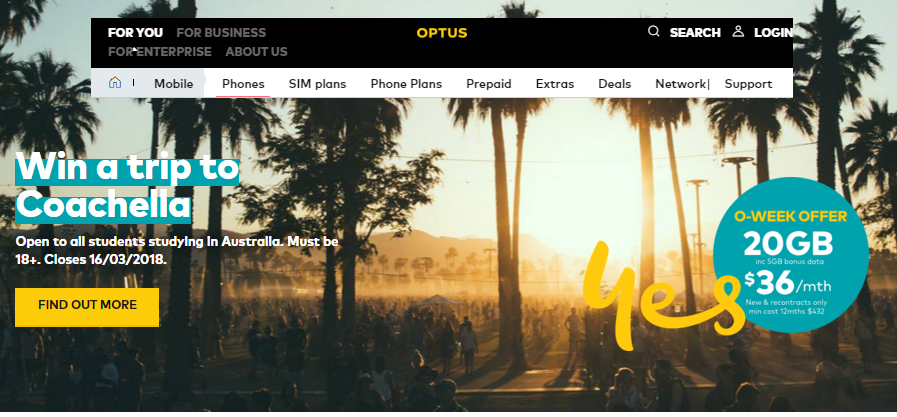The width and height of the screenshot is (897, 417).
Task: Go to Prepaid section
Action: pyautogui.click(x=489, y=84)
